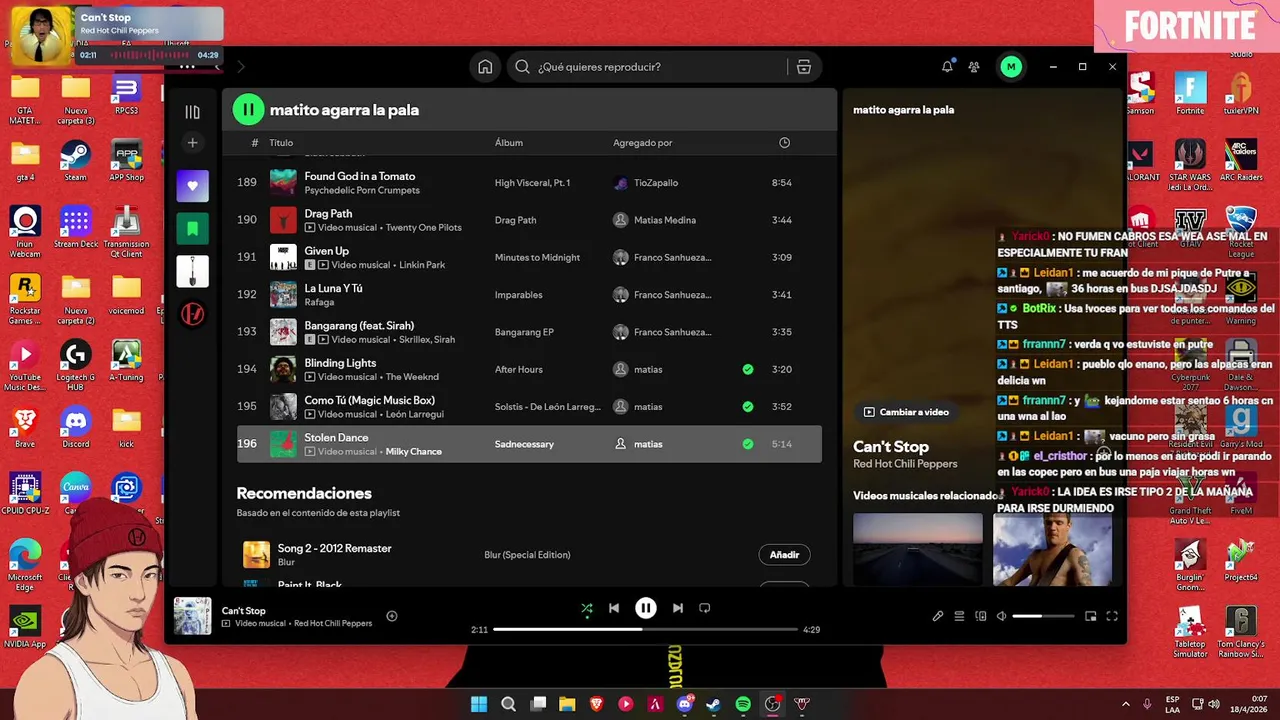Image resolution: width=1280 pixels, height=720 pixels.
Task: Toggle the queue view icon
Action: [x=959, y=616]
